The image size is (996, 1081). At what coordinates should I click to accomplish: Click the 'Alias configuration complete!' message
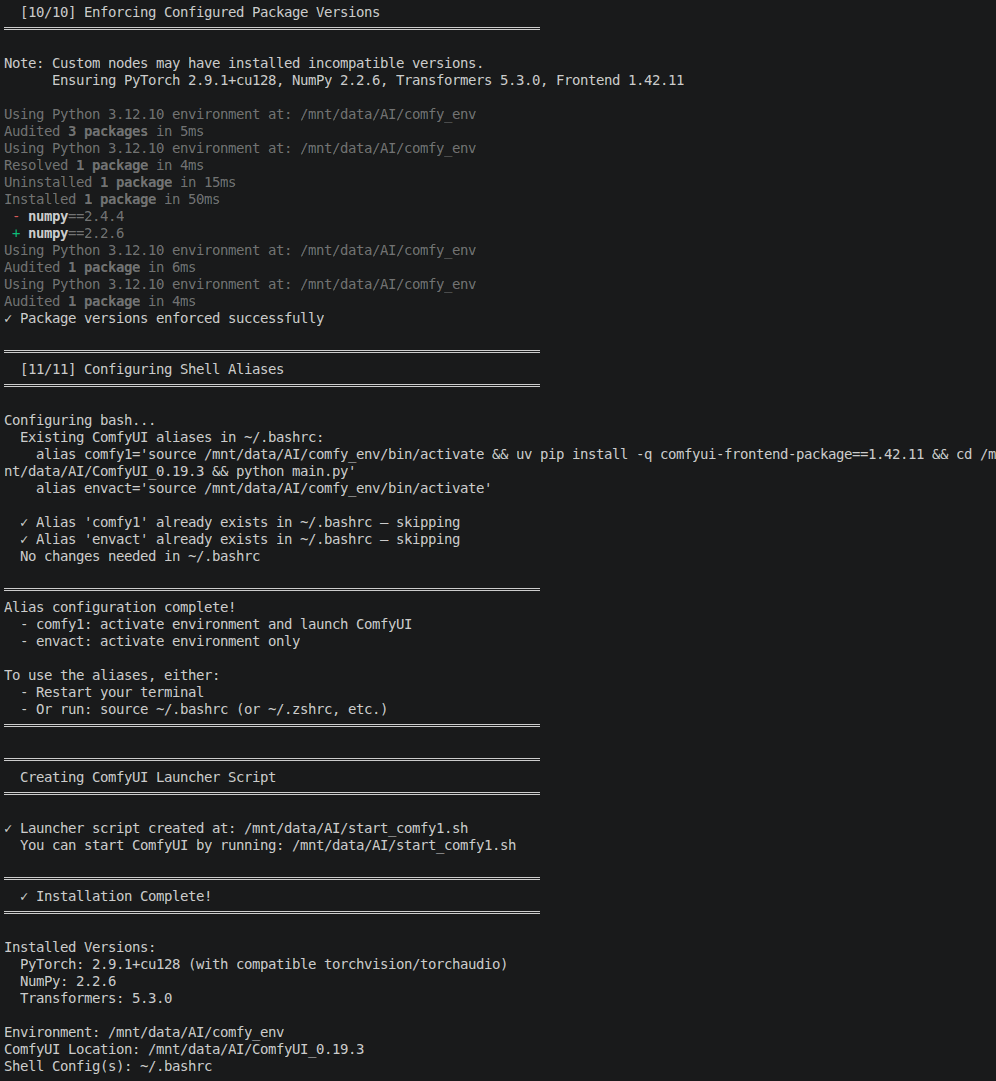click(x=120, y=607)
